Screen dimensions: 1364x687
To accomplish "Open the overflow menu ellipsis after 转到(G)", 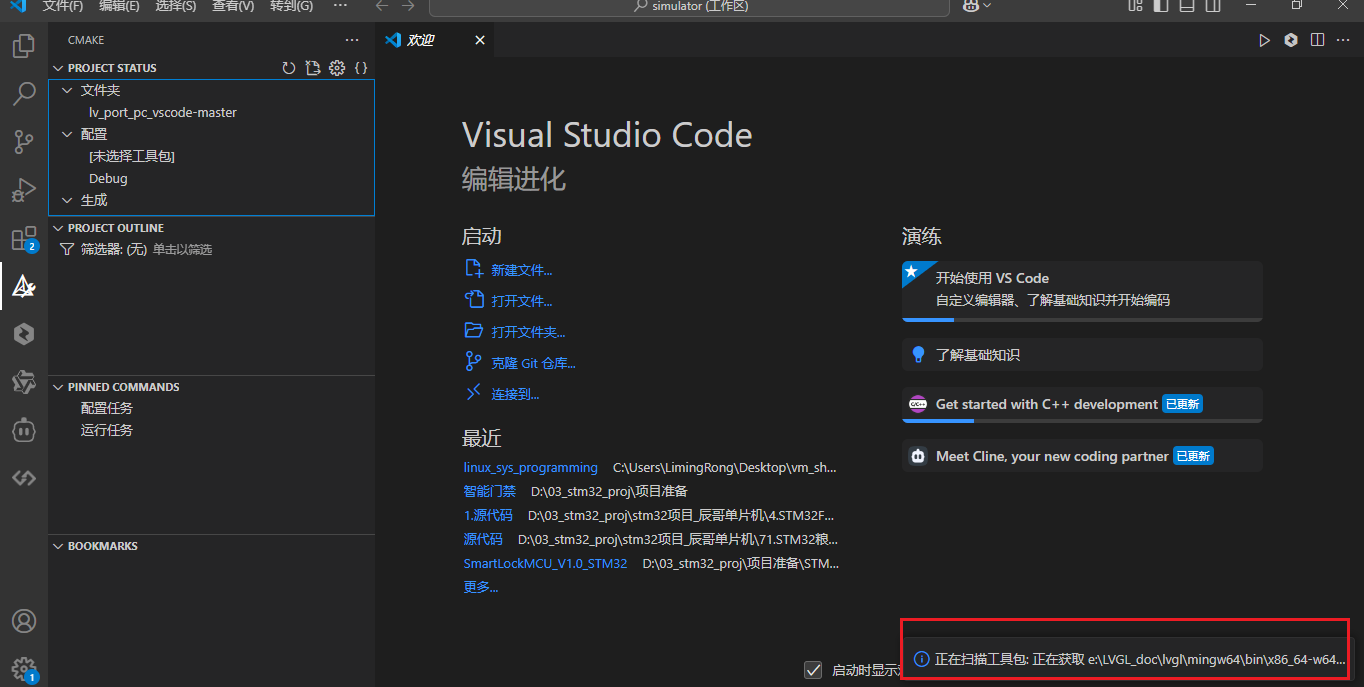I will pyautogui.click(x=340, y=6).
